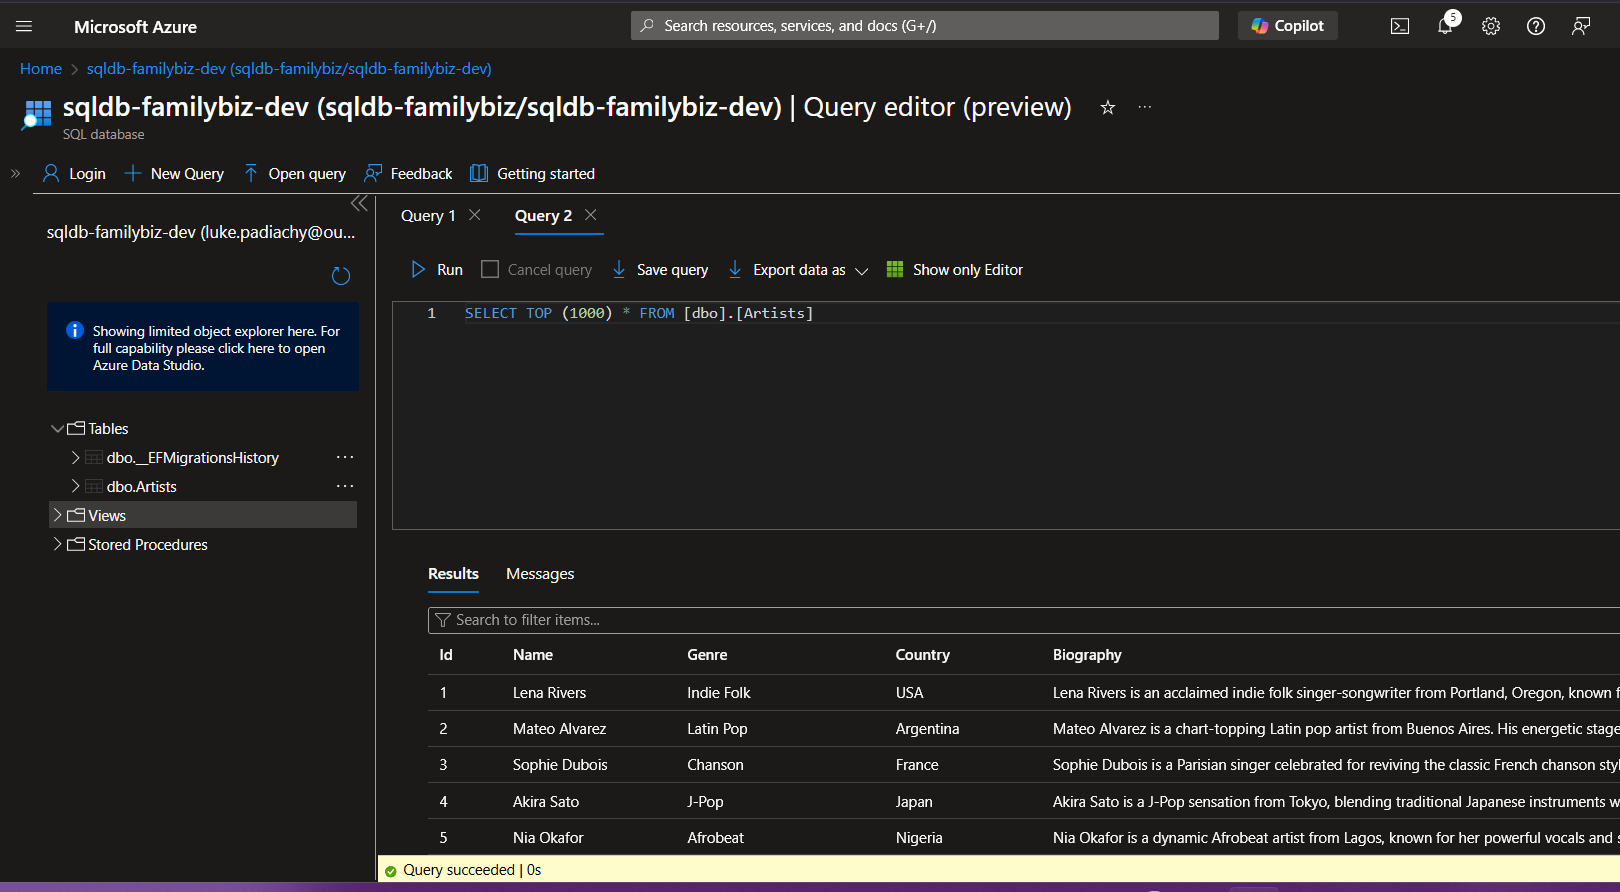Click the Nigeria country cell
This screenshot has height=892, width=1620.
coord(919,838)
